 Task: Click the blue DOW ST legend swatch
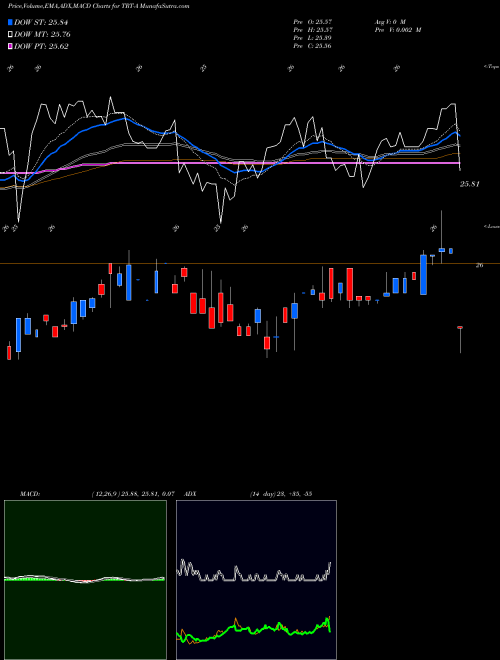(10, 22)
